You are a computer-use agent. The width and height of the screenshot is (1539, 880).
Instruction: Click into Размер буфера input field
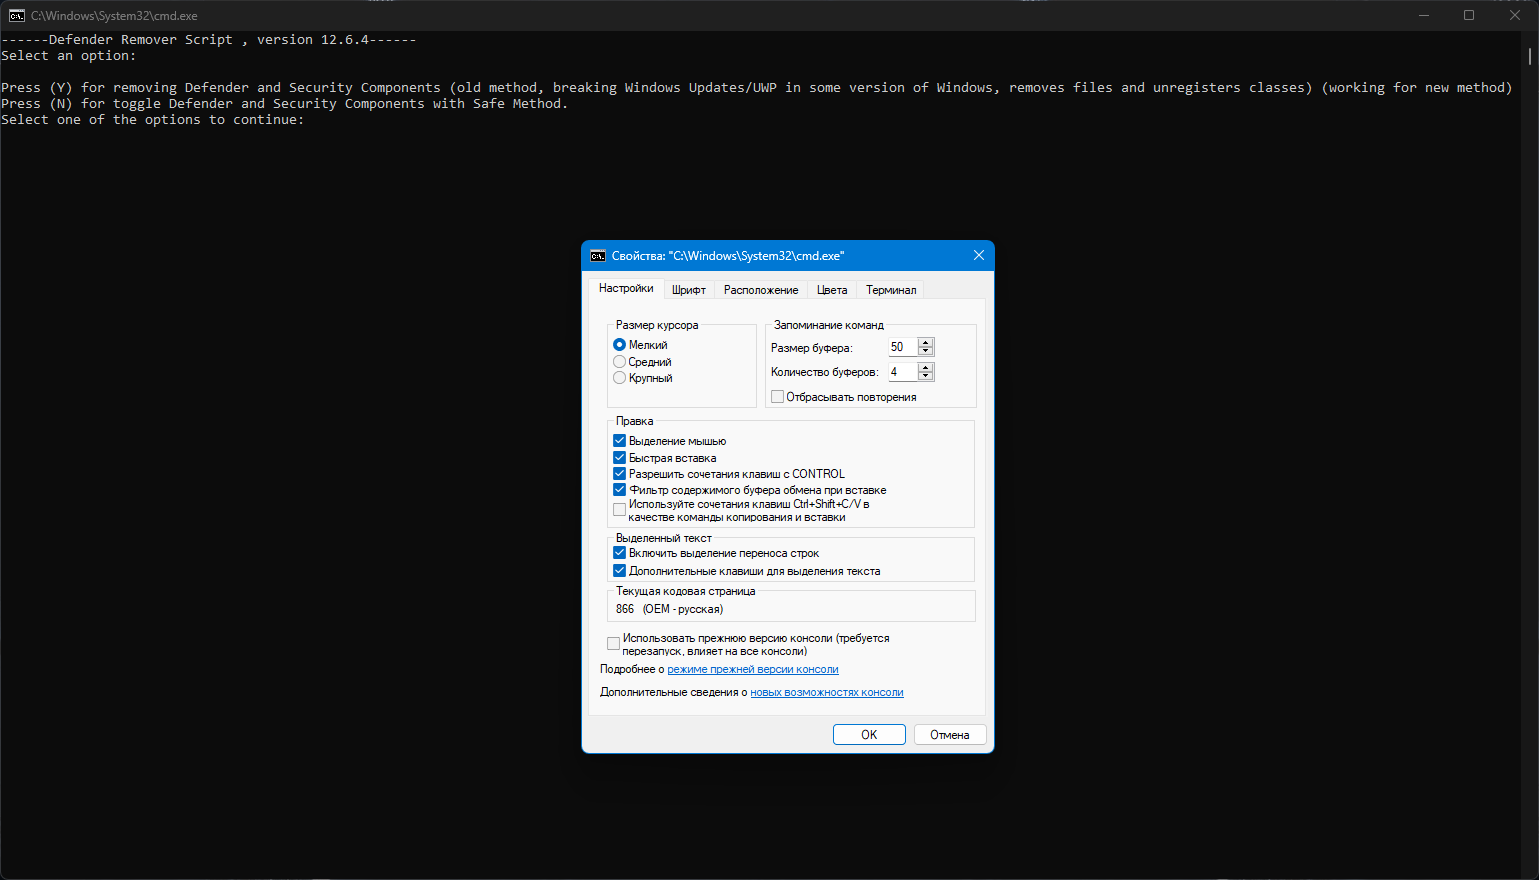(903, 347)
